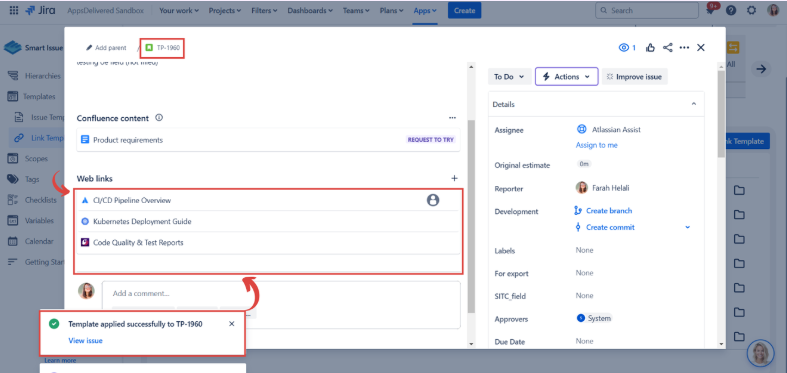Toggle watching with the eye icon
This screenshot has height=373, width=787.
coord(627,48)
